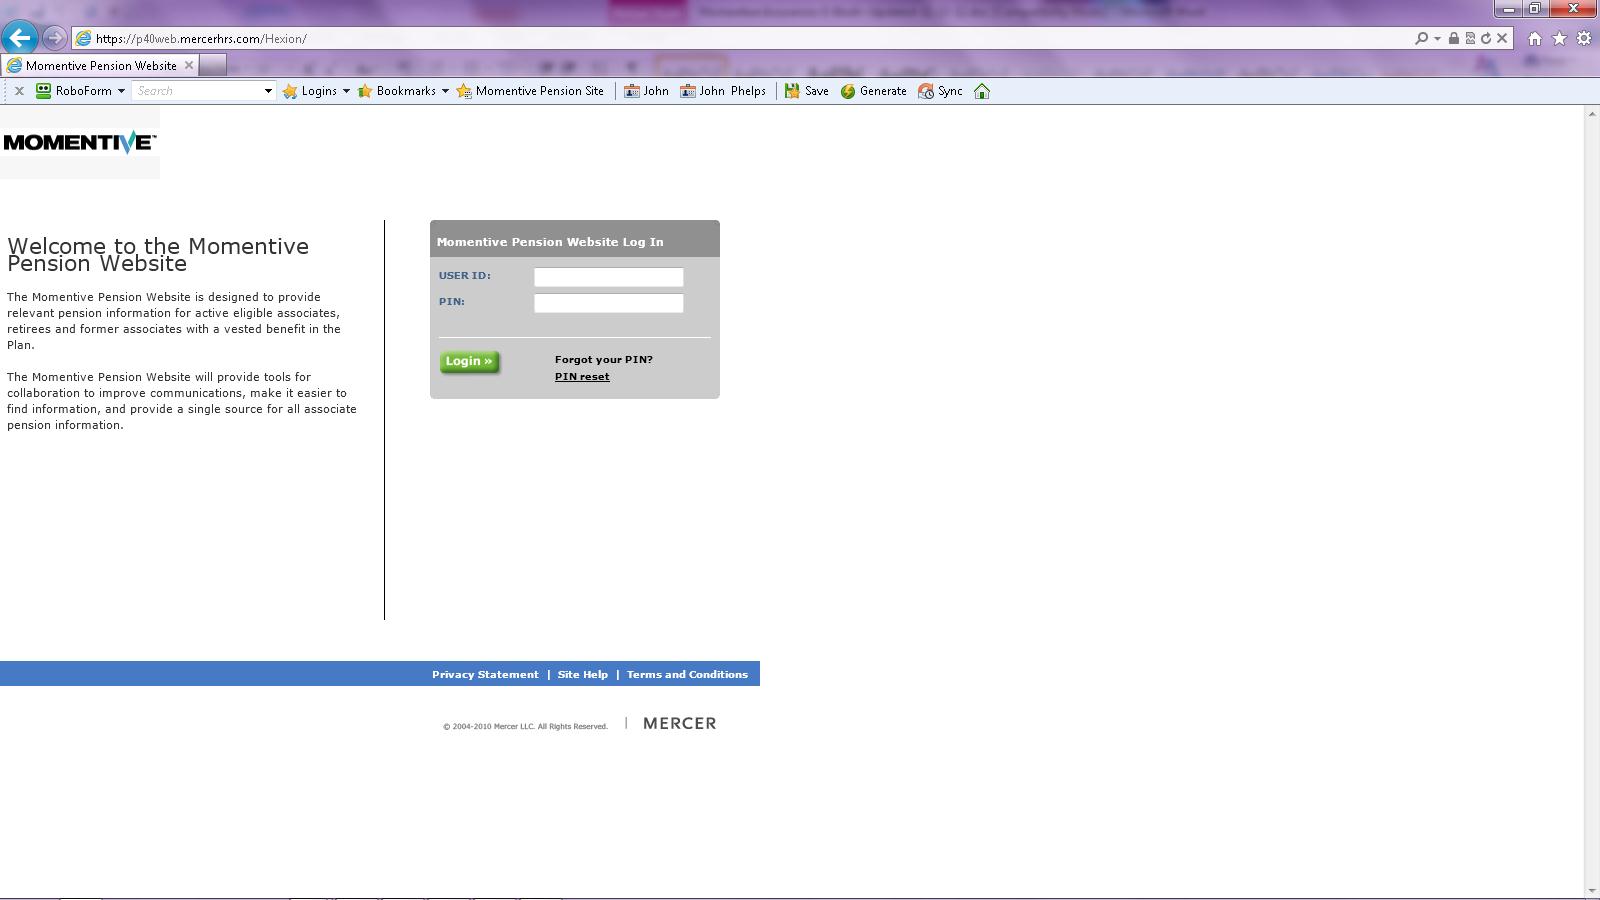Open the Favorites star icon
The width and height of the screenshot is (1600, 900).
(1559, 39)
